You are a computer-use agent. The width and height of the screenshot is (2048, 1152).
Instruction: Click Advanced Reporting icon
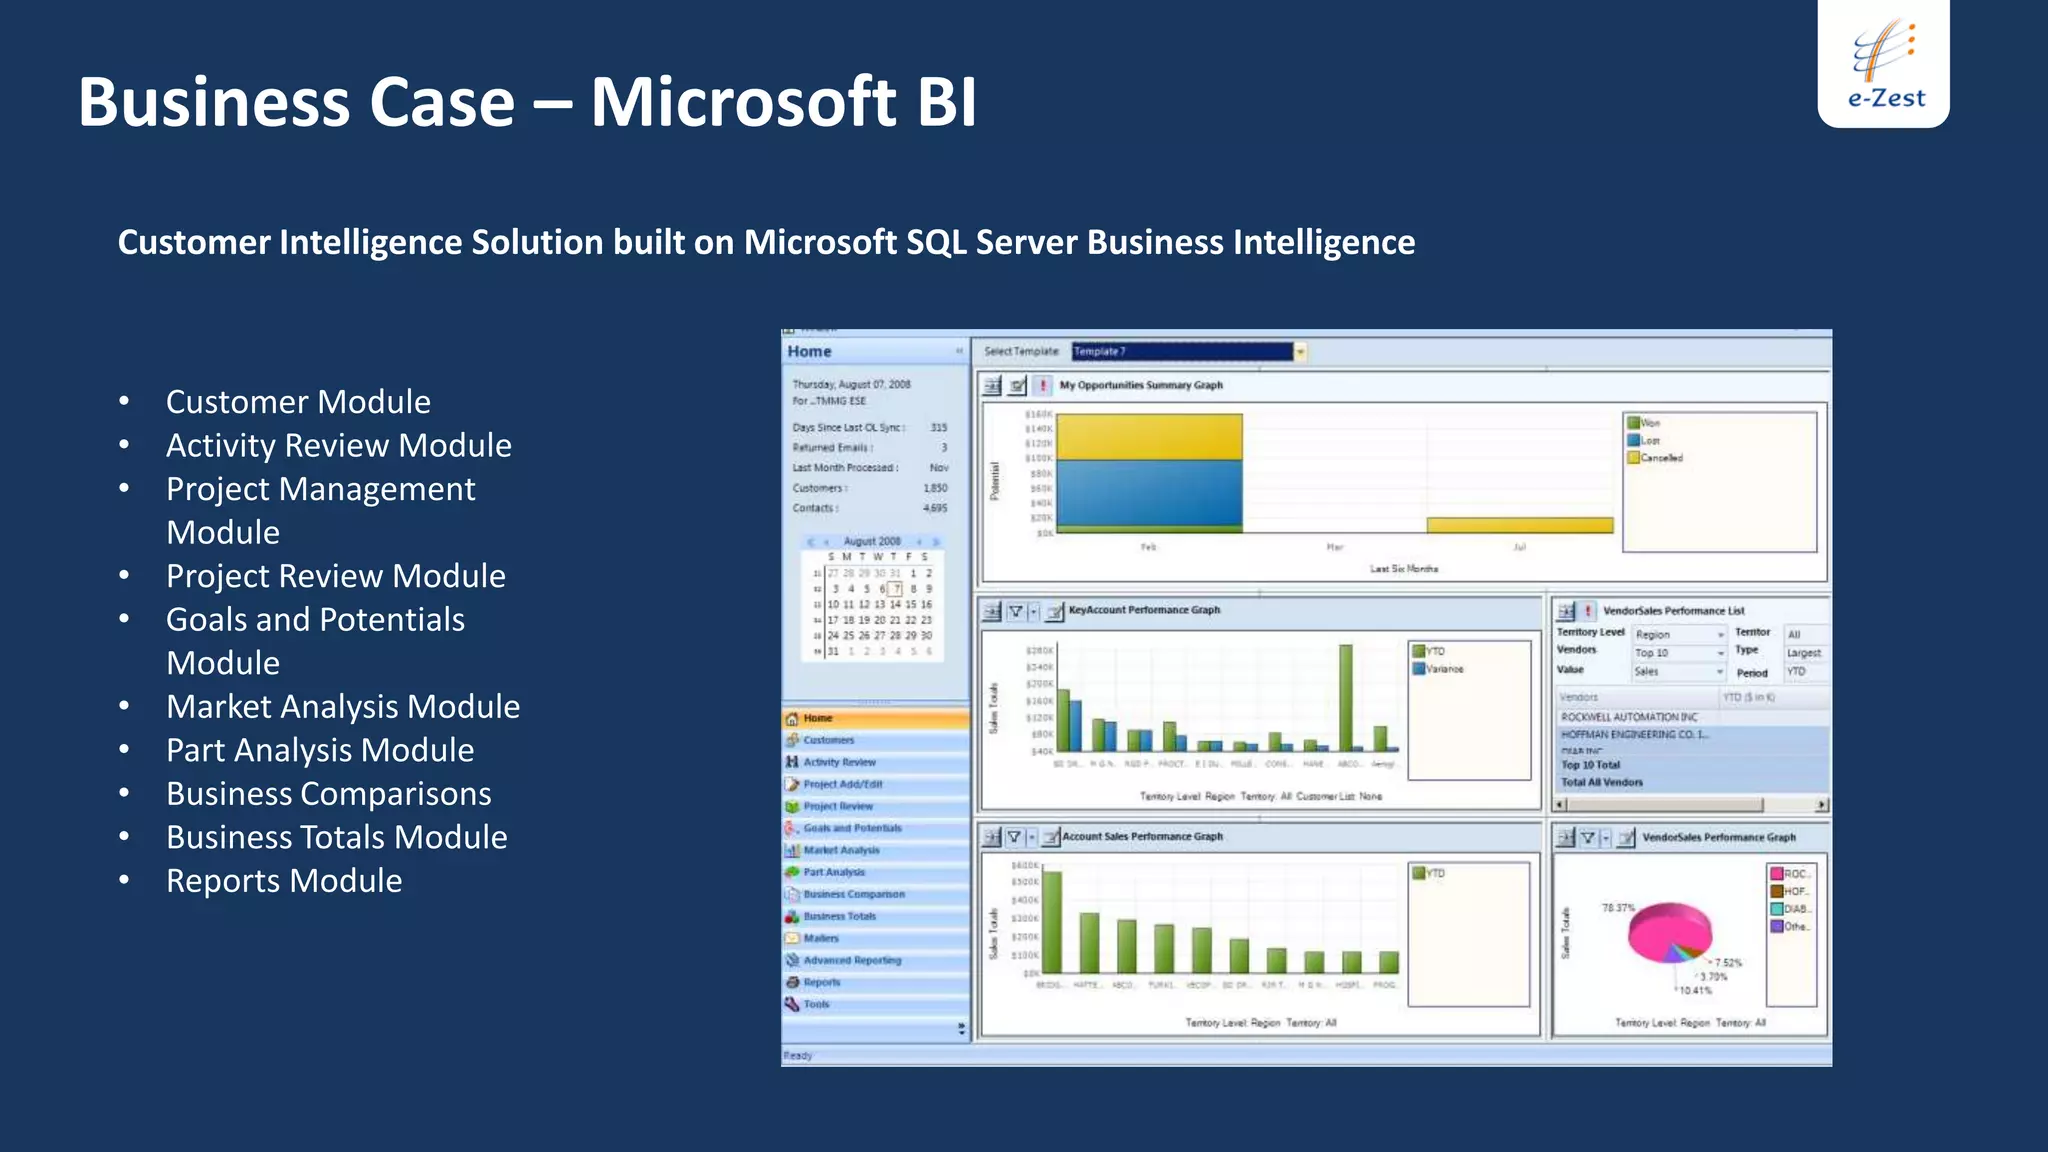(x=792, y=960)
